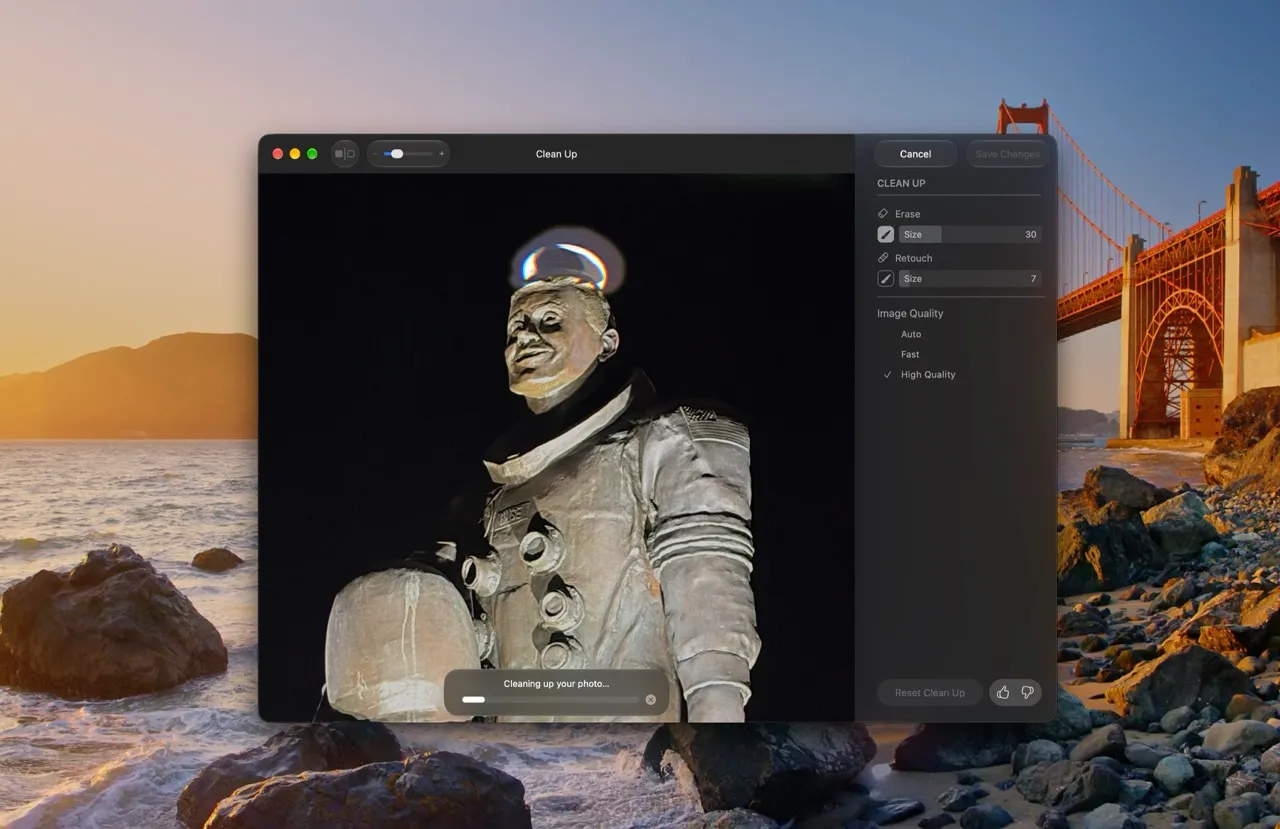
Task: Choose Fast image quality
Action: [x=910, y=354]
